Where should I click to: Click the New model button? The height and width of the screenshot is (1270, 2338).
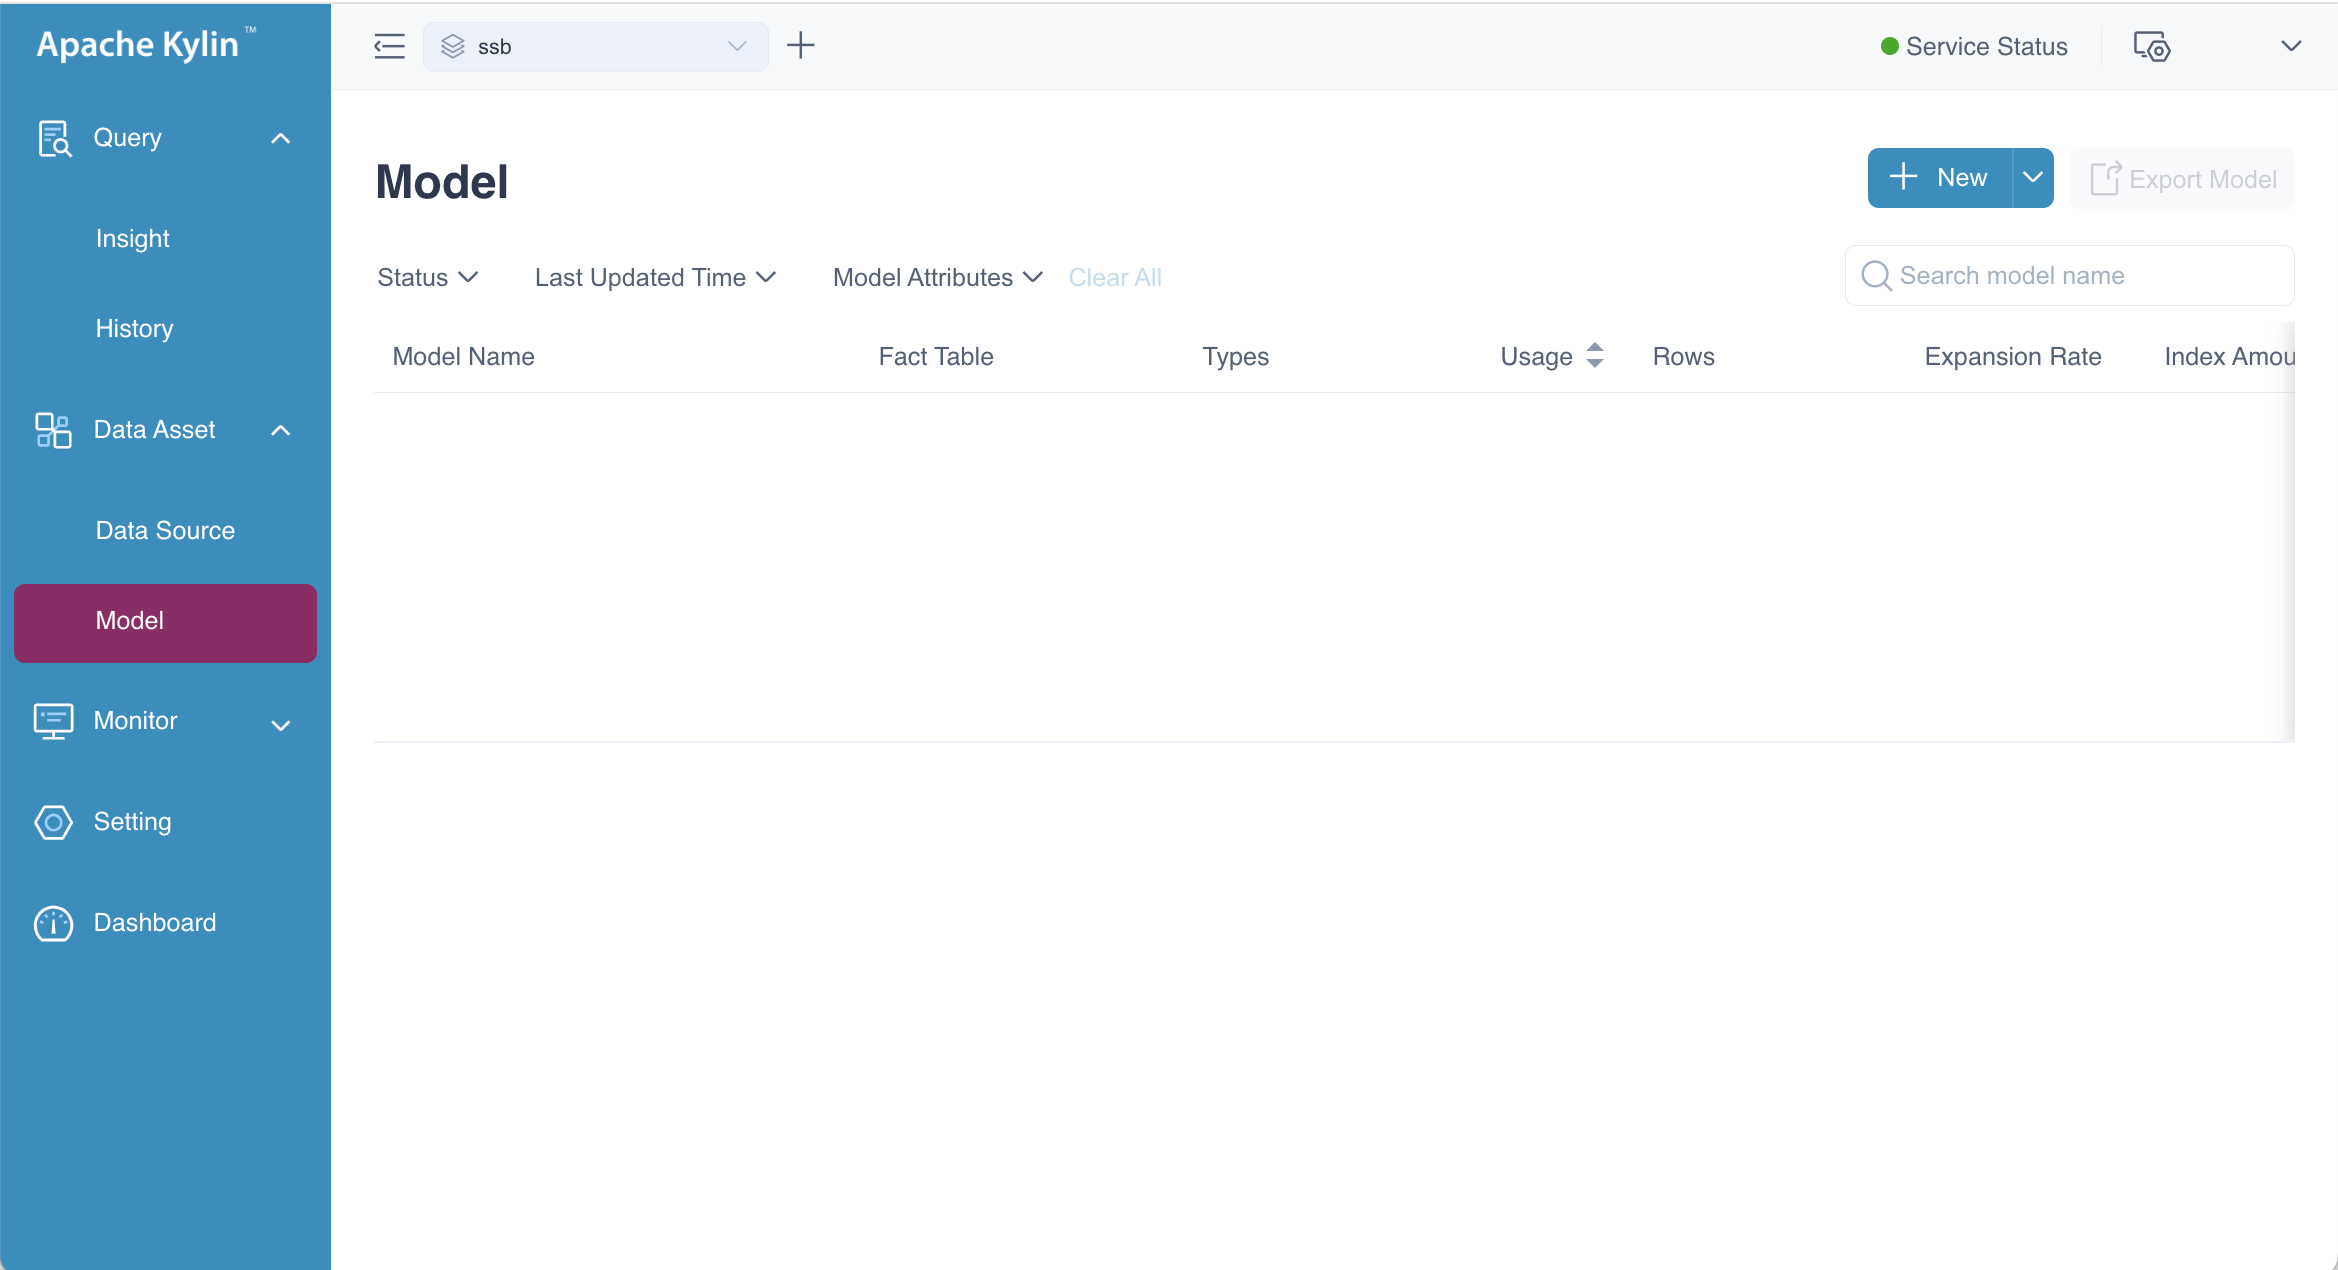click(x=1939, y=178)
